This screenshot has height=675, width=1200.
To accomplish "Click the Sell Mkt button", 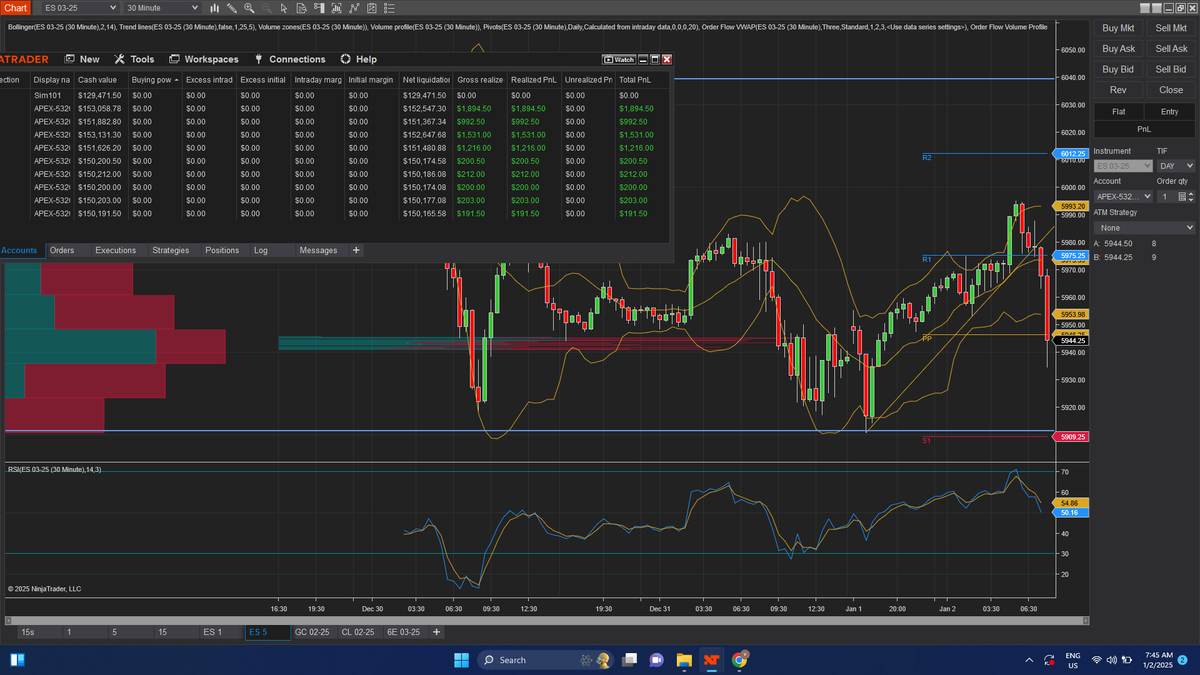I will click(x=1171, y=29).
